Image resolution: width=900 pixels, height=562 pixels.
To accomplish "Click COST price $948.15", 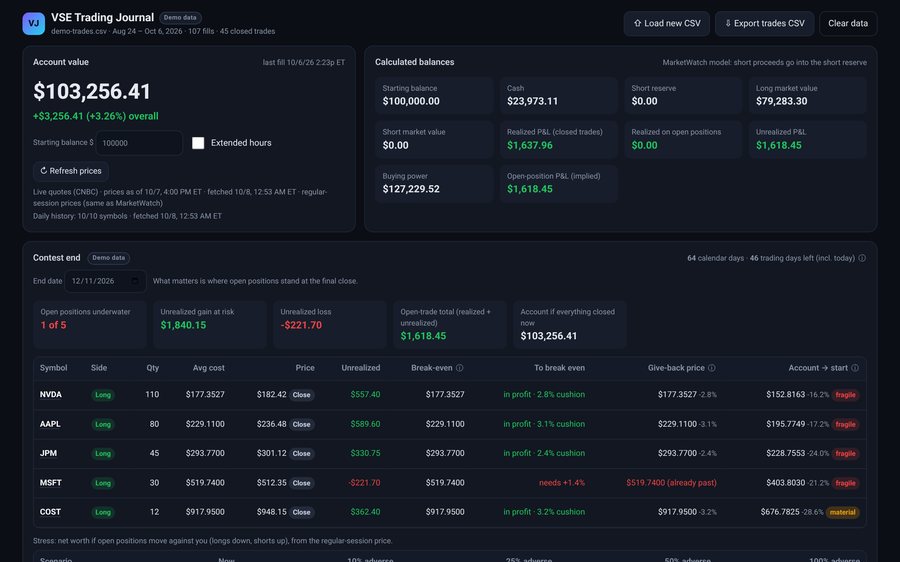I will [x=271, y=511].
